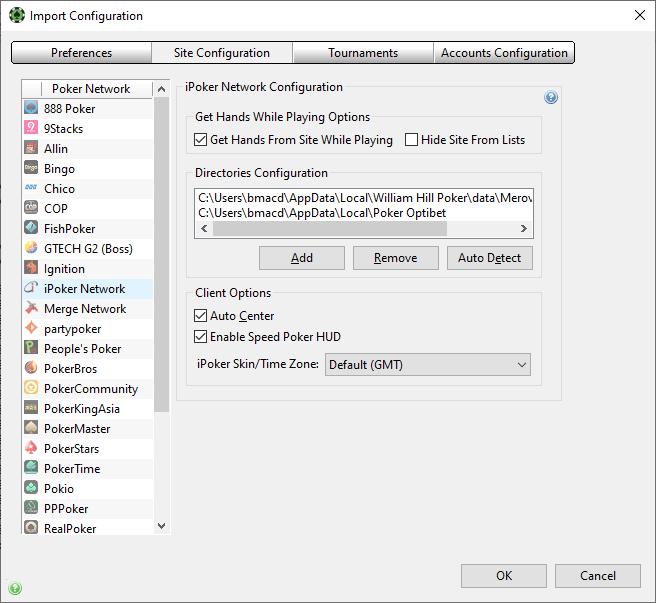
Task: Click the directories list right scroll arrow
Action: pos(523,228)
